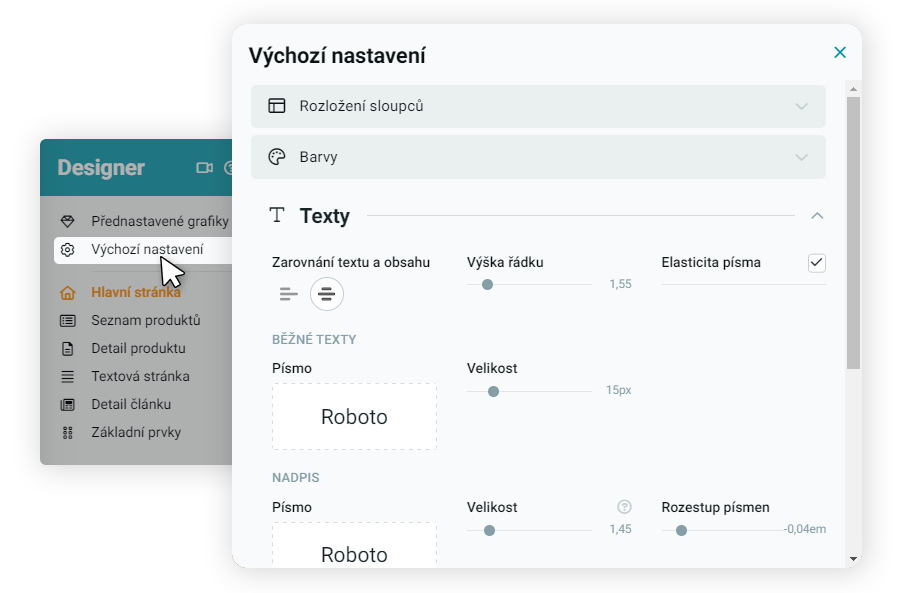Select center text alignment option
This screenshot has height=593, width=907.
pos(326,294)
